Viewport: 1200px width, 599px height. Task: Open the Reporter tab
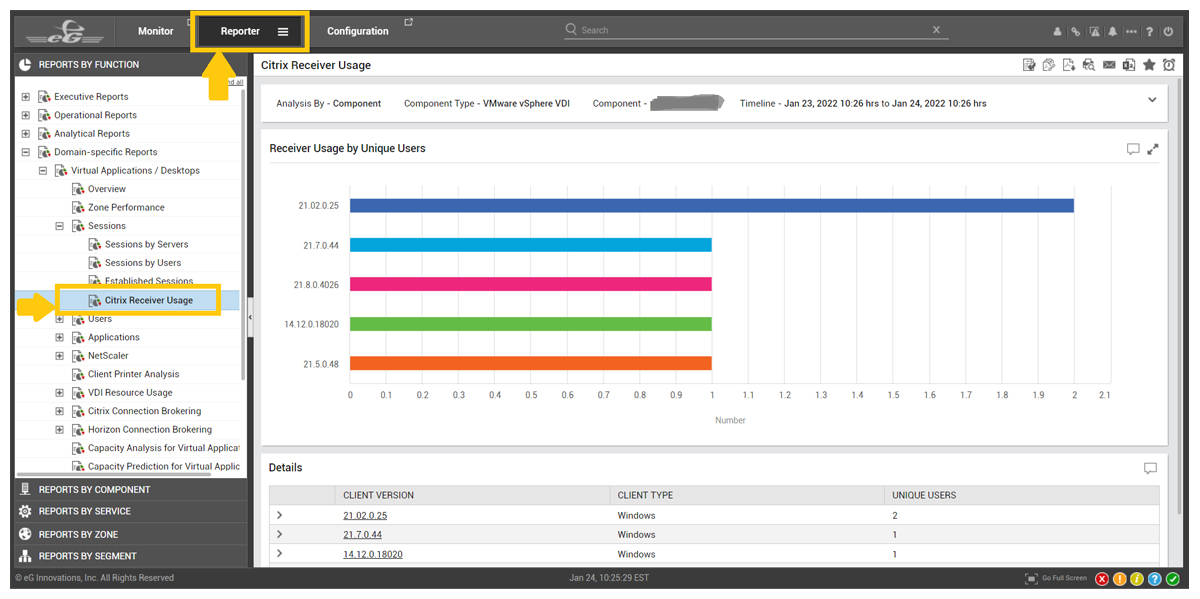coord(240,31)
